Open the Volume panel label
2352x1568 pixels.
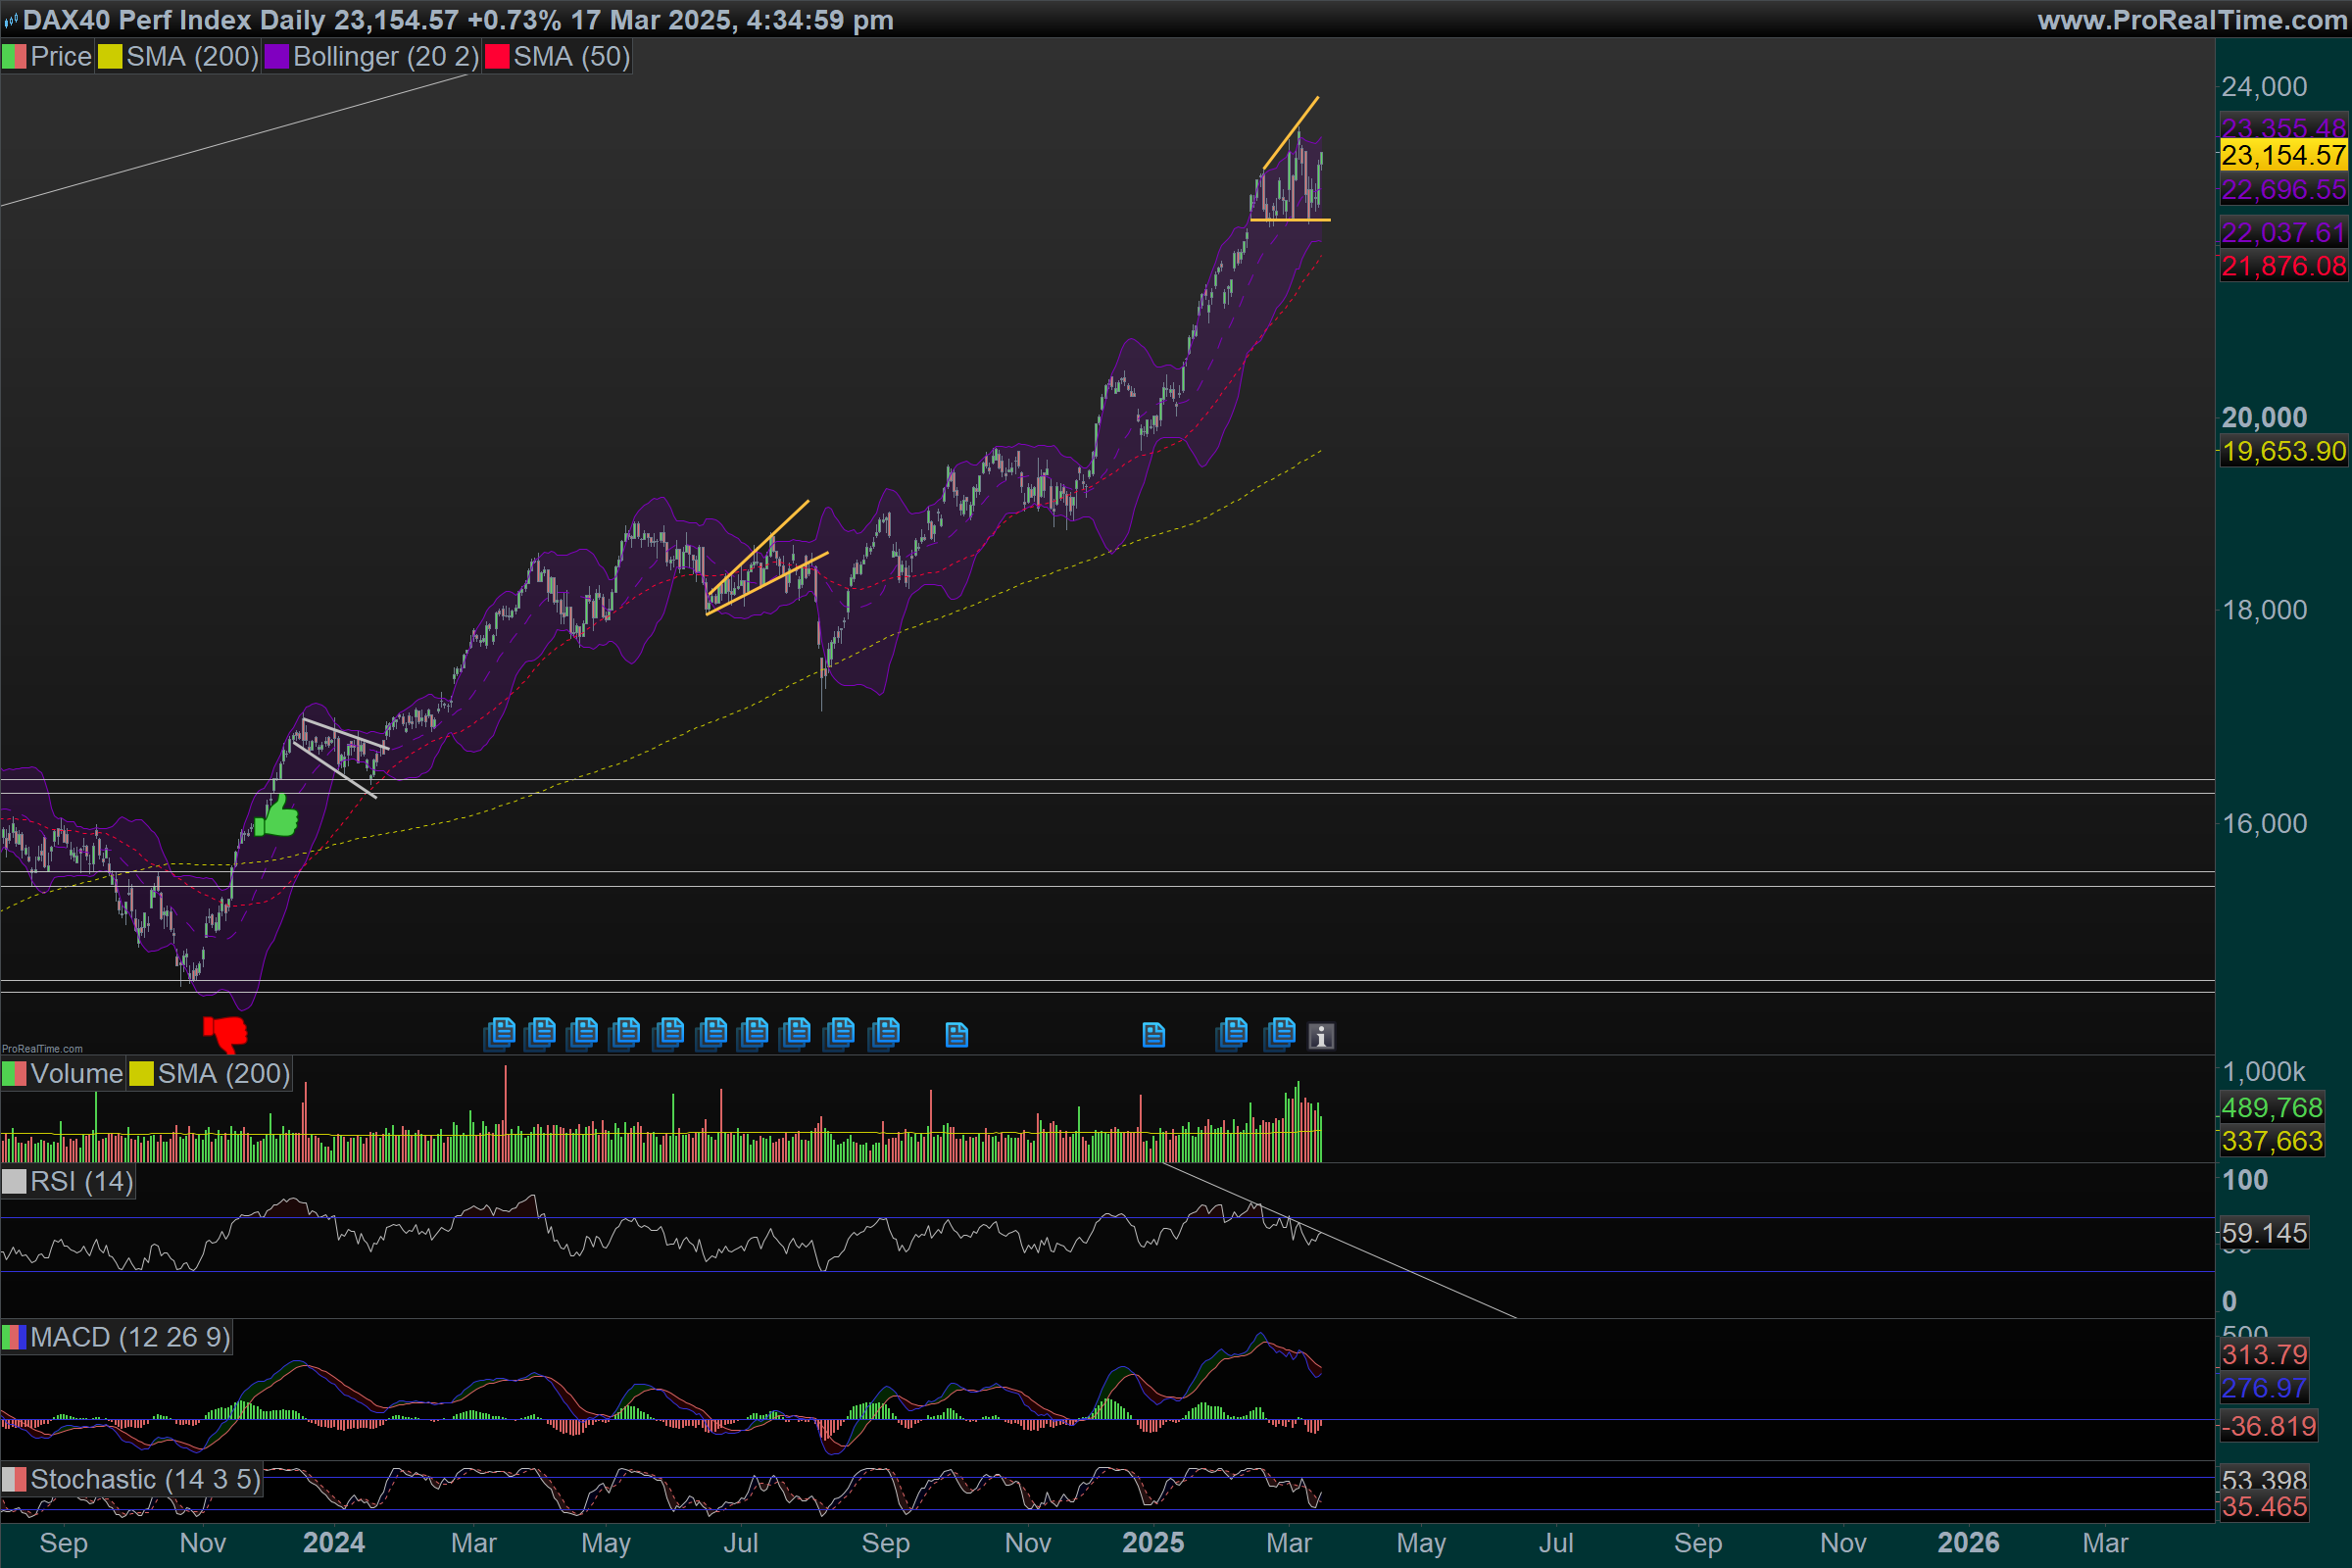tap(76, 1073)
